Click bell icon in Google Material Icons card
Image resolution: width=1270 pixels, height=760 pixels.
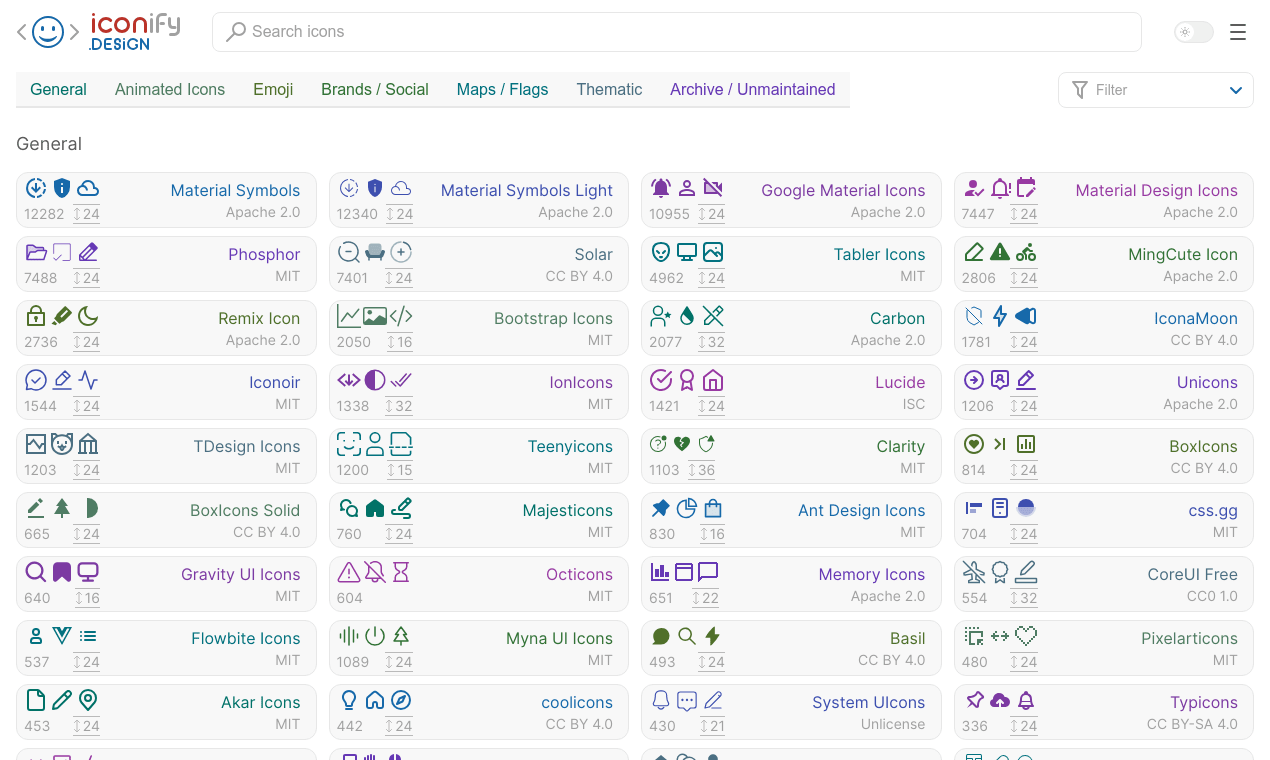(x=661, y=187)
